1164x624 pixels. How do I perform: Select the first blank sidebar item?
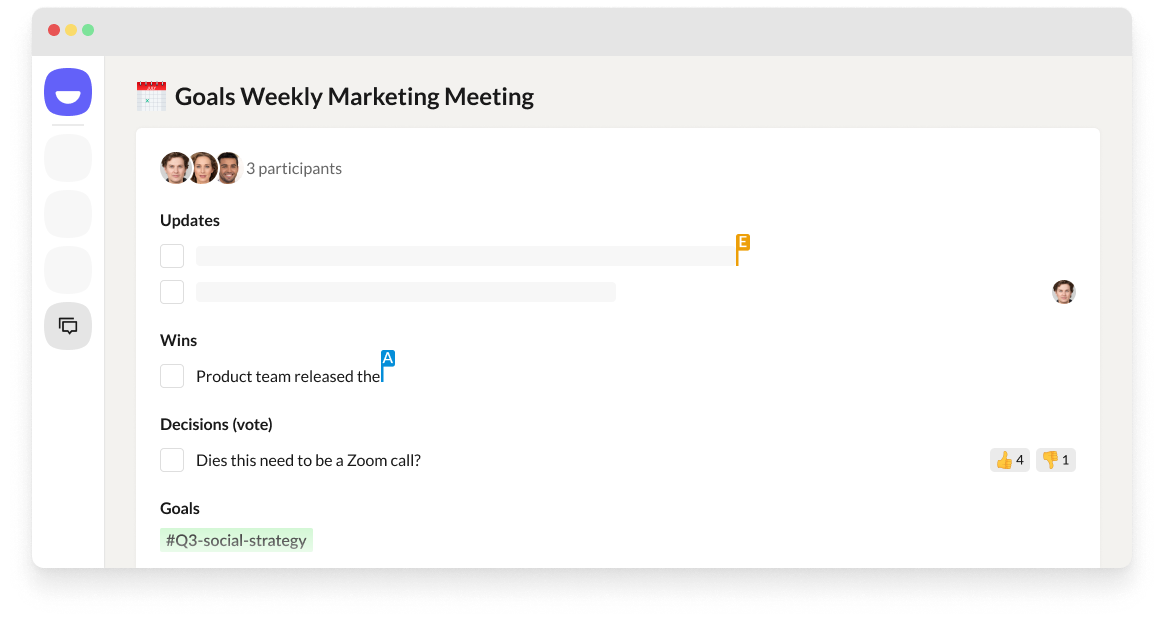68,158
